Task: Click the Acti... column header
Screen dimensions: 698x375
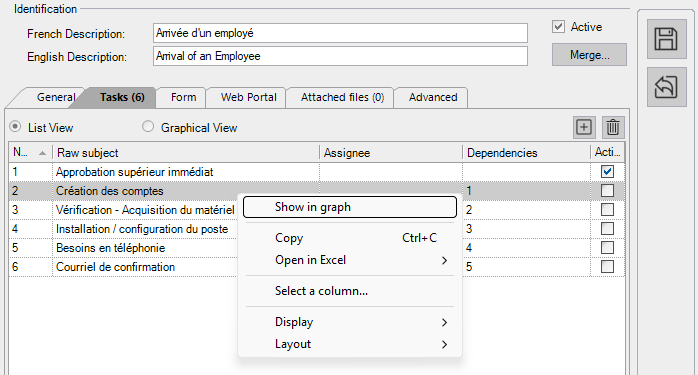Action: point(608,153)
